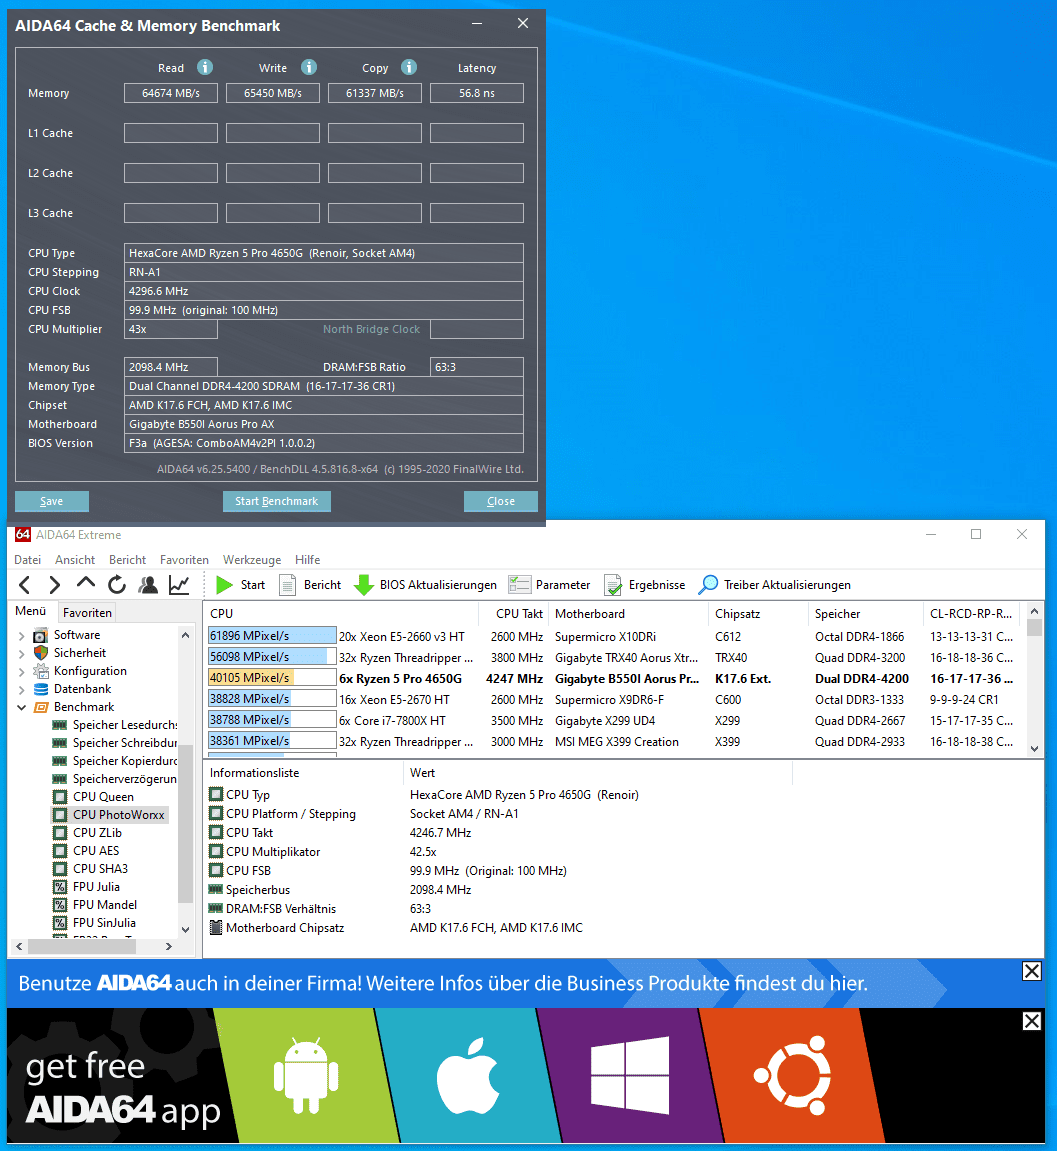Click the Save button
The image size is (1057, 1151).
[51, 501]
